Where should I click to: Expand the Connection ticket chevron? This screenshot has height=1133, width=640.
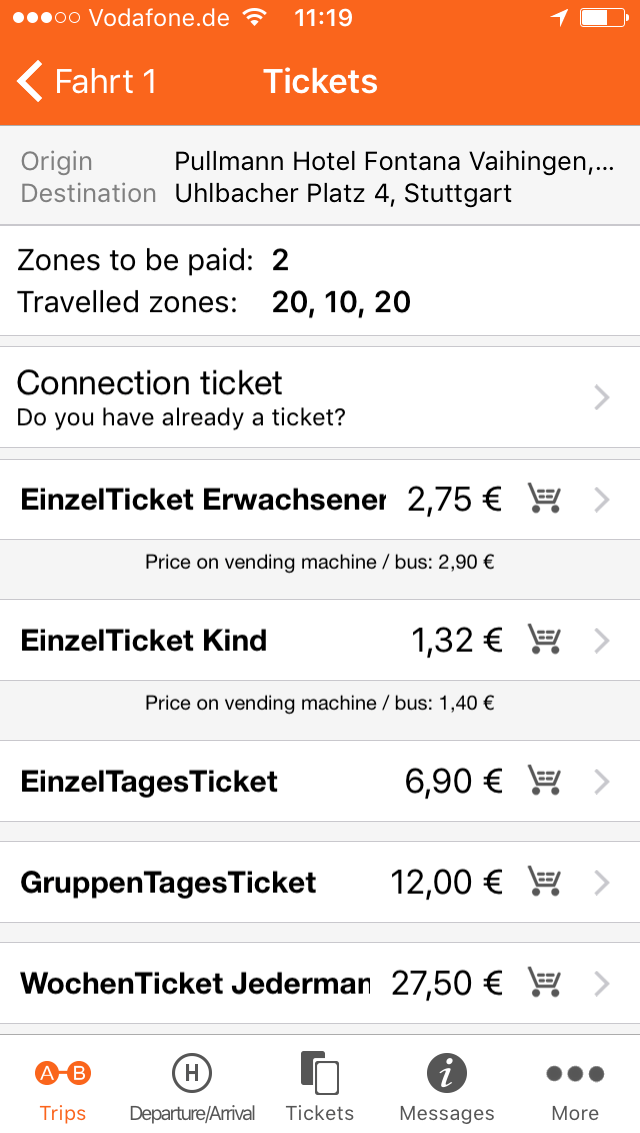602,397
